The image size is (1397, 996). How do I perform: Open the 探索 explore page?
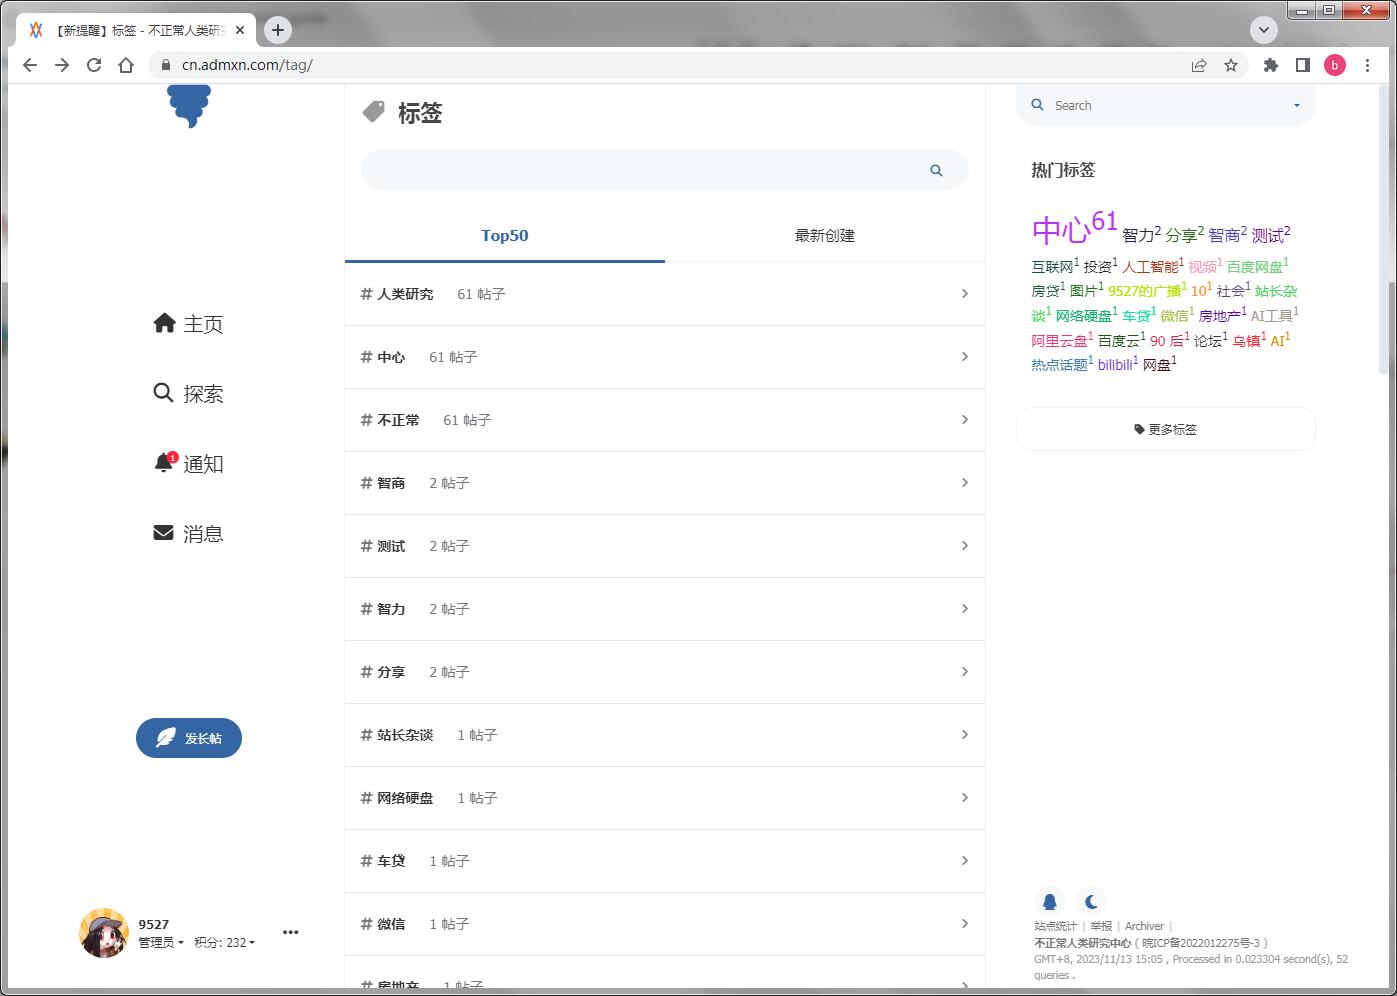(188, 393)
